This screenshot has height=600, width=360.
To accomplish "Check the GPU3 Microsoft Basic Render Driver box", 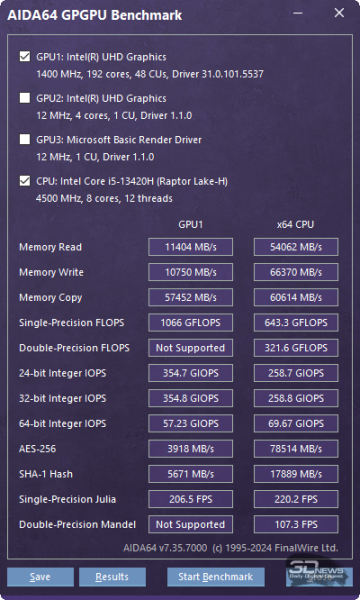I will coord(25,139).
